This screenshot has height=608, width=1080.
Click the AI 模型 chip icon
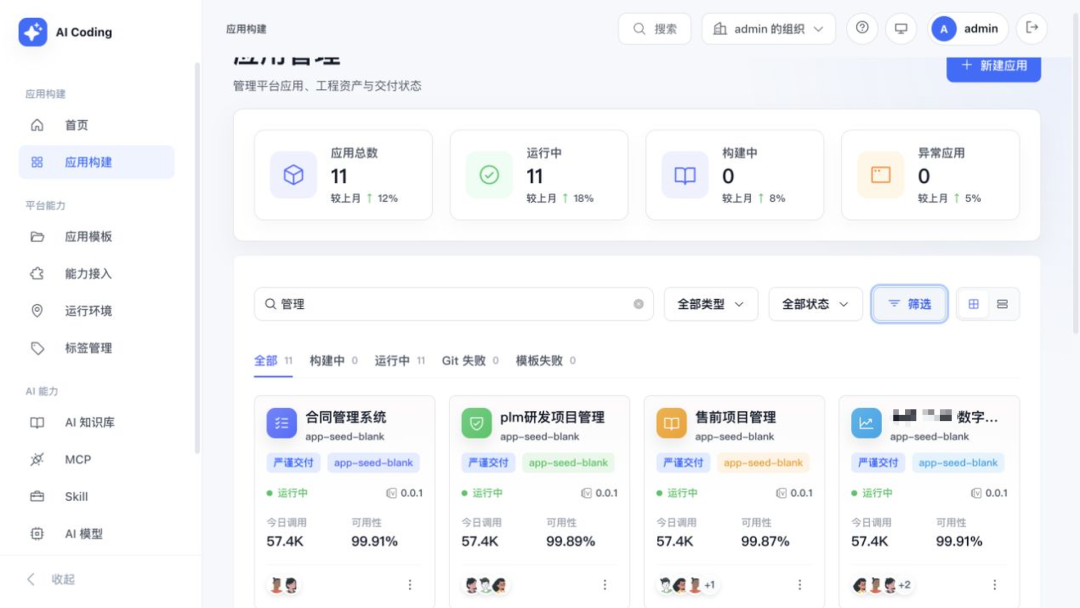37,534
